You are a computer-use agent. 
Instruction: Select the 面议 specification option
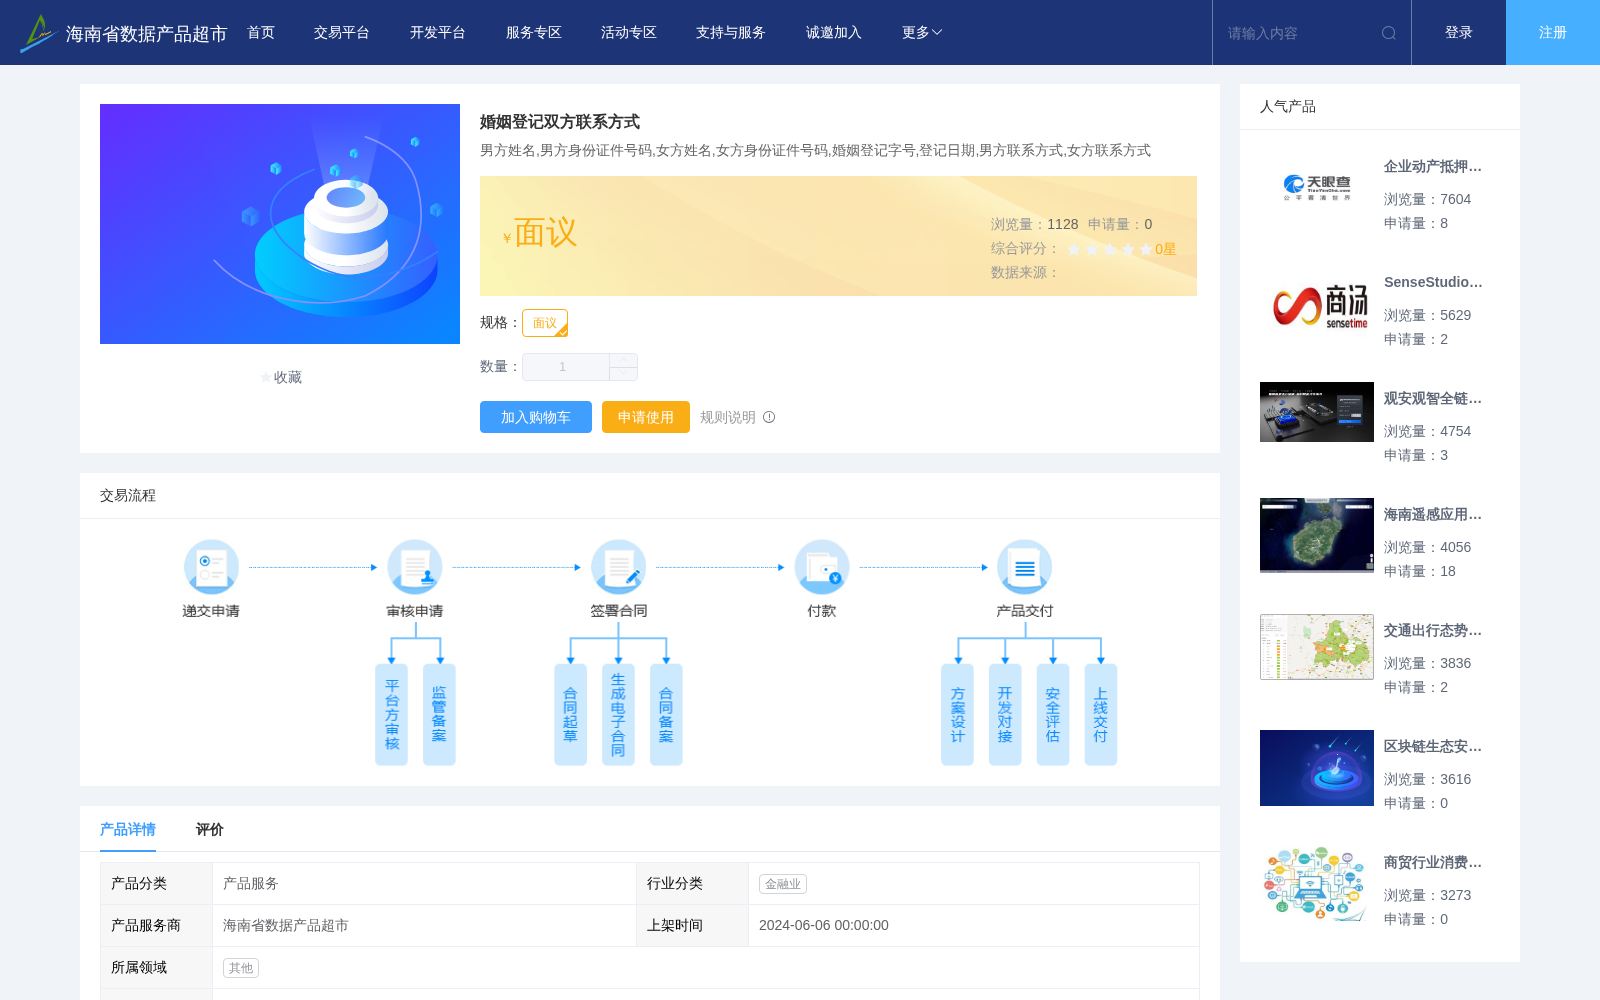545,323
